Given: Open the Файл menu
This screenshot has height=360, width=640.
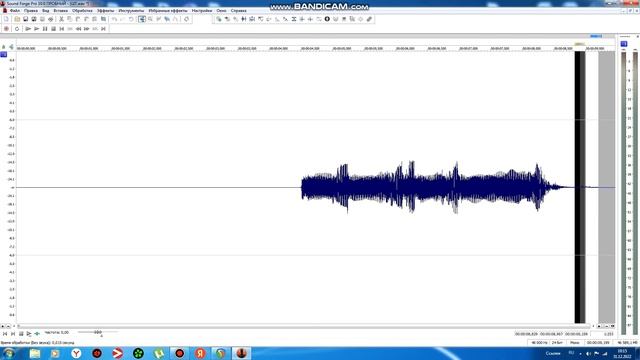Looking at the screenshot, I should [x=15, y=11].
